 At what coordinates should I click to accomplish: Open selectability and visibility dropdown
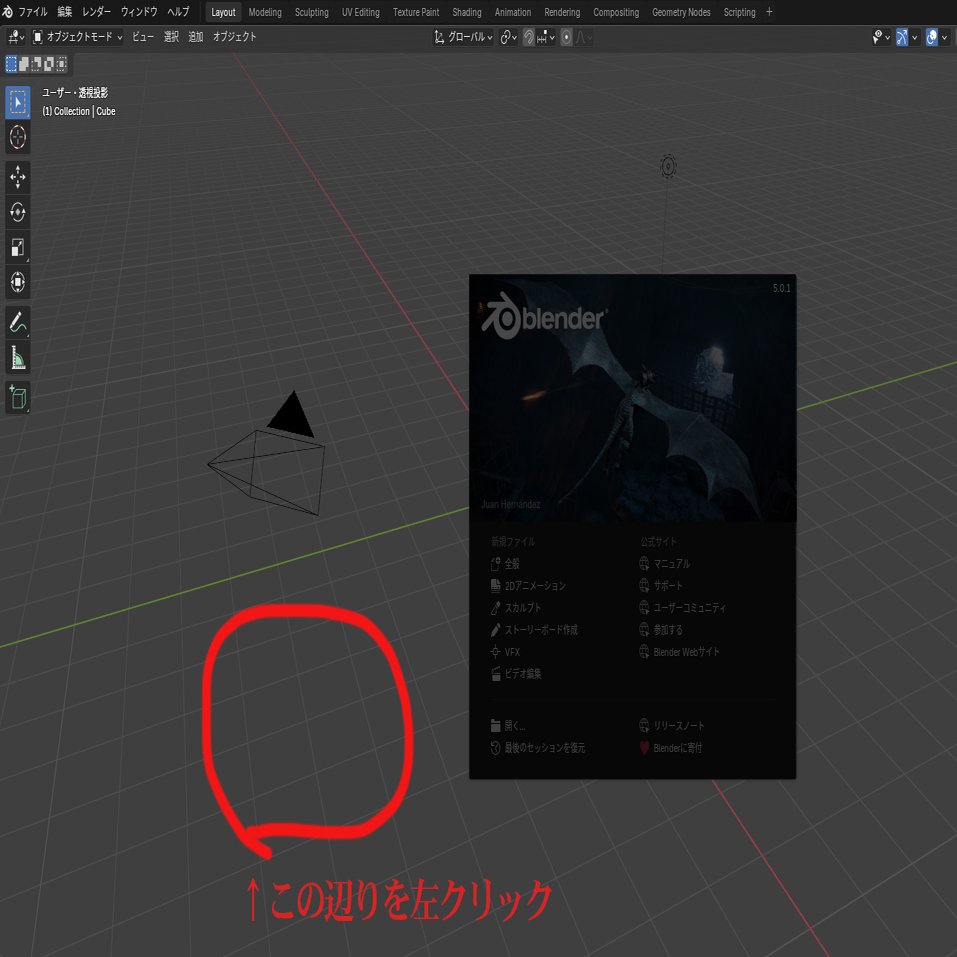coord(881,37)
